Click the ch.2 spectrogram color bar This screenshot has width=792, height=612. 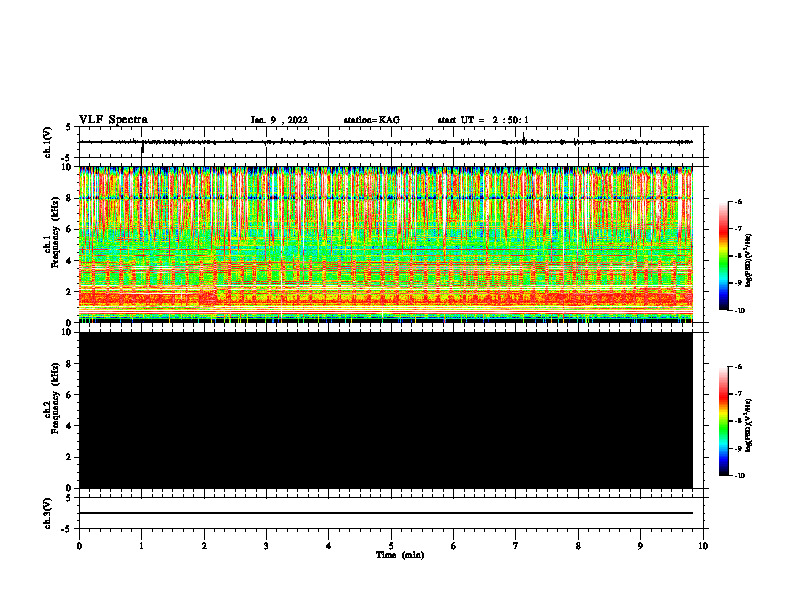(x=724, y=421)
